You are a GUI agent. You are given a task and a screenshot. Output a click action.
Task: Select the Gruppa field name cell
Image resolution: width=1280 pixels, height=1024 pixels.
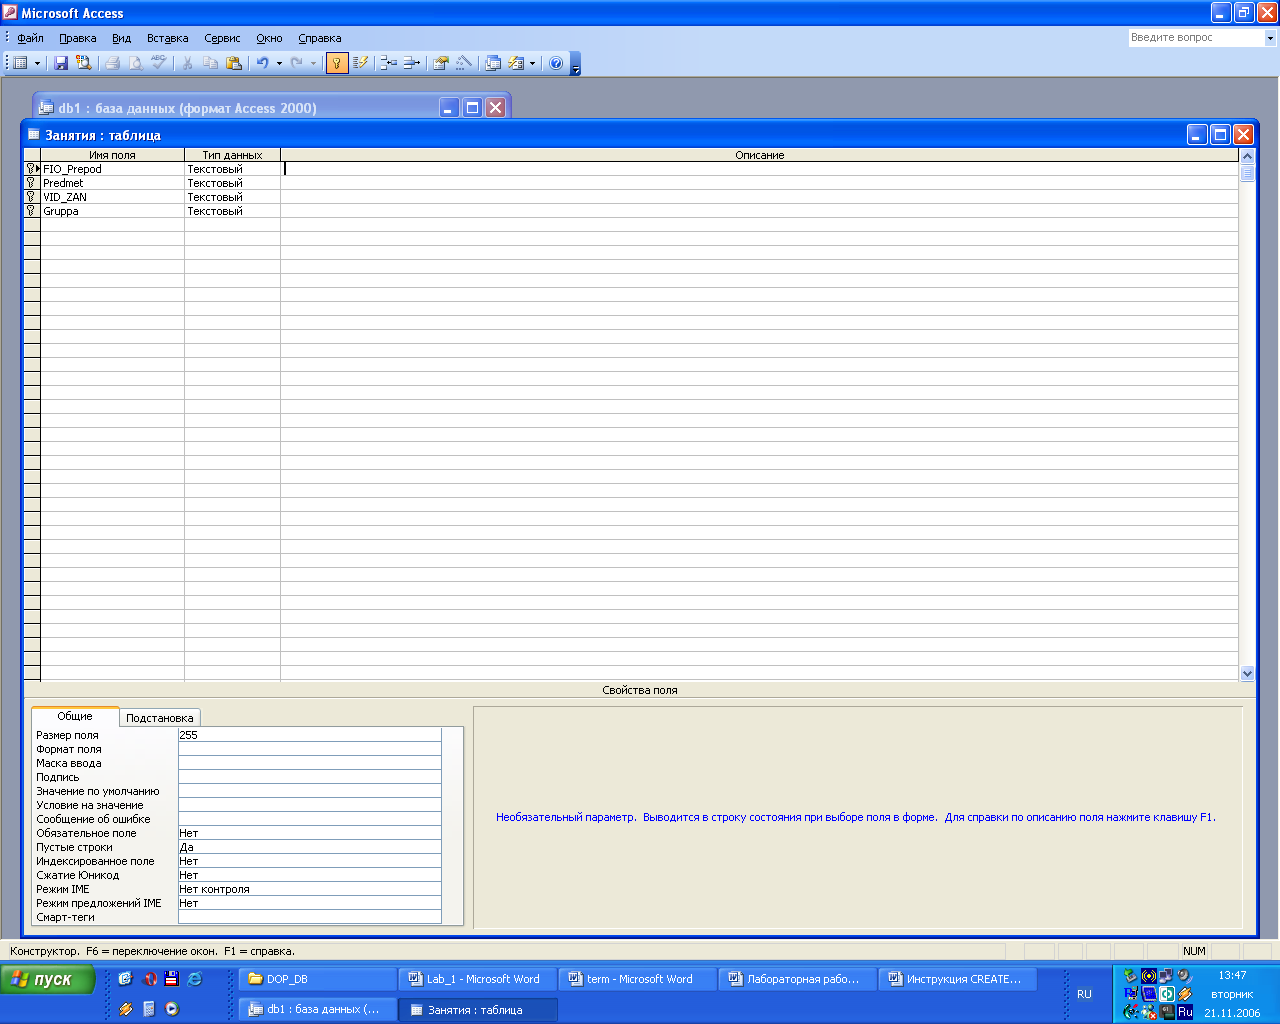click(x=112, y=211)
